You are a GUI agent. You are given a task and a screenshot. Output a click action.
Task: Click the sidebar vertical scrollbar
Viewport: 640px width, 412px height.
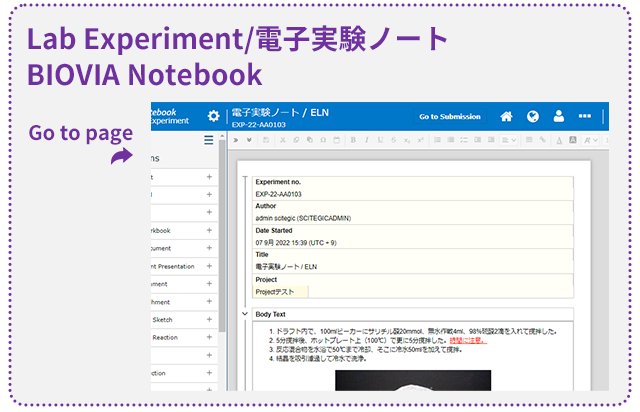point(222,237)
